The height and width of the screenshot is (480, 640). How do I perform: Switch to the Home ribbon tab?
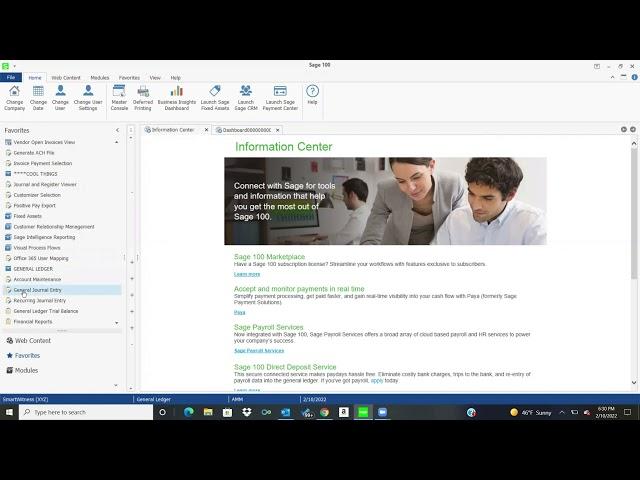point(35,78)
